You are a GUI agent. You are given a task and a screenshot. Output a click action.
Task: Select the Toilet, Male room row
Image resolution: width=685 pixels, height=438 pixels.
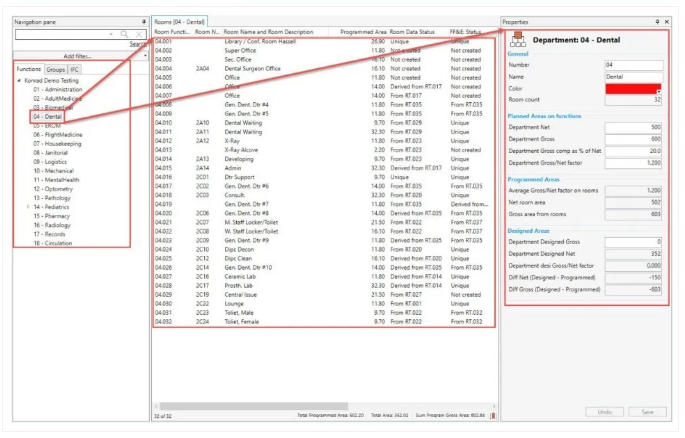click(324, 313)
